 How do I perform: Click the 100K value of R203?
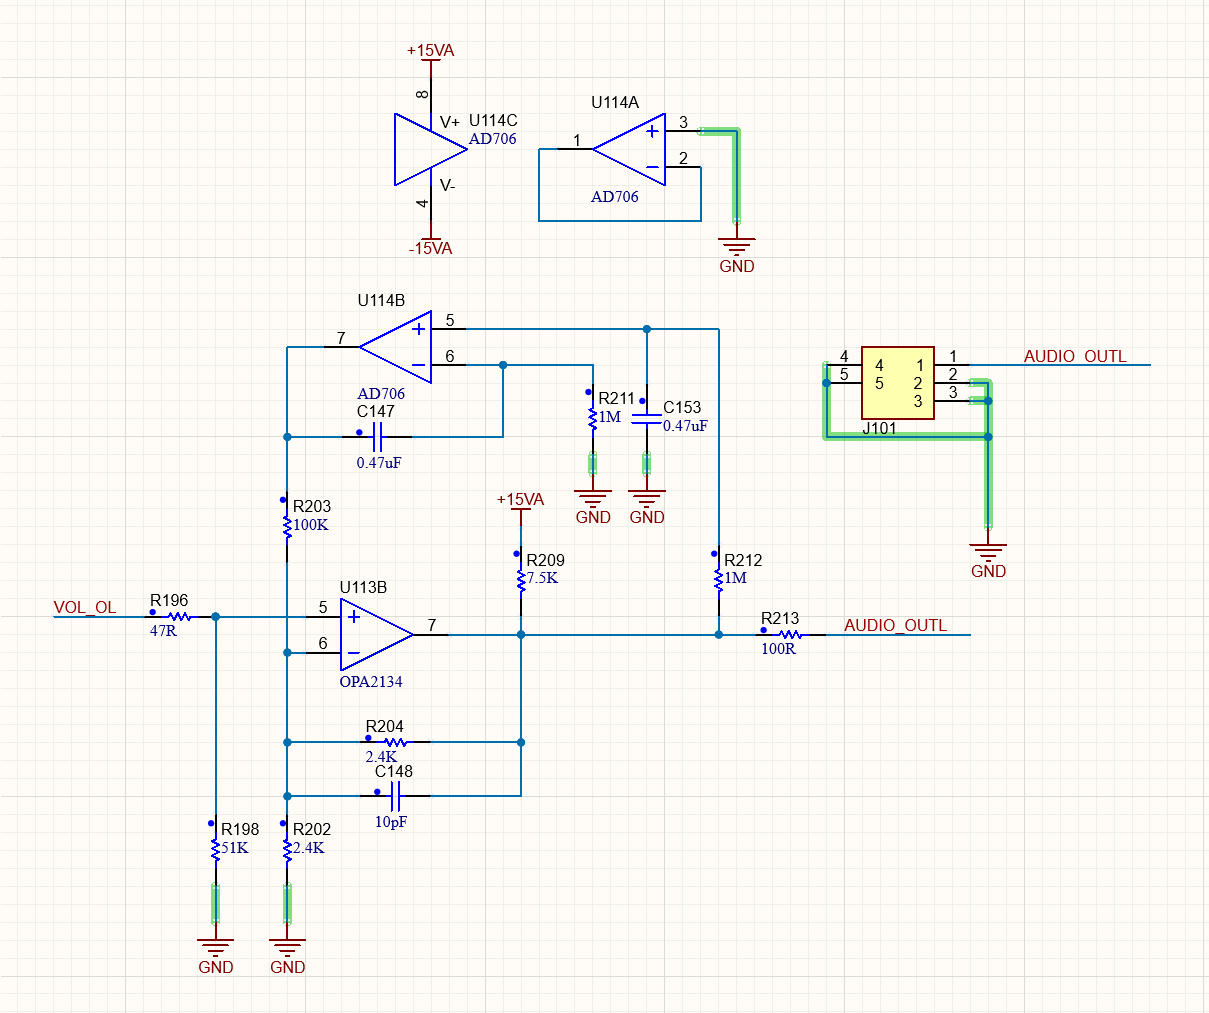[311, 525]
